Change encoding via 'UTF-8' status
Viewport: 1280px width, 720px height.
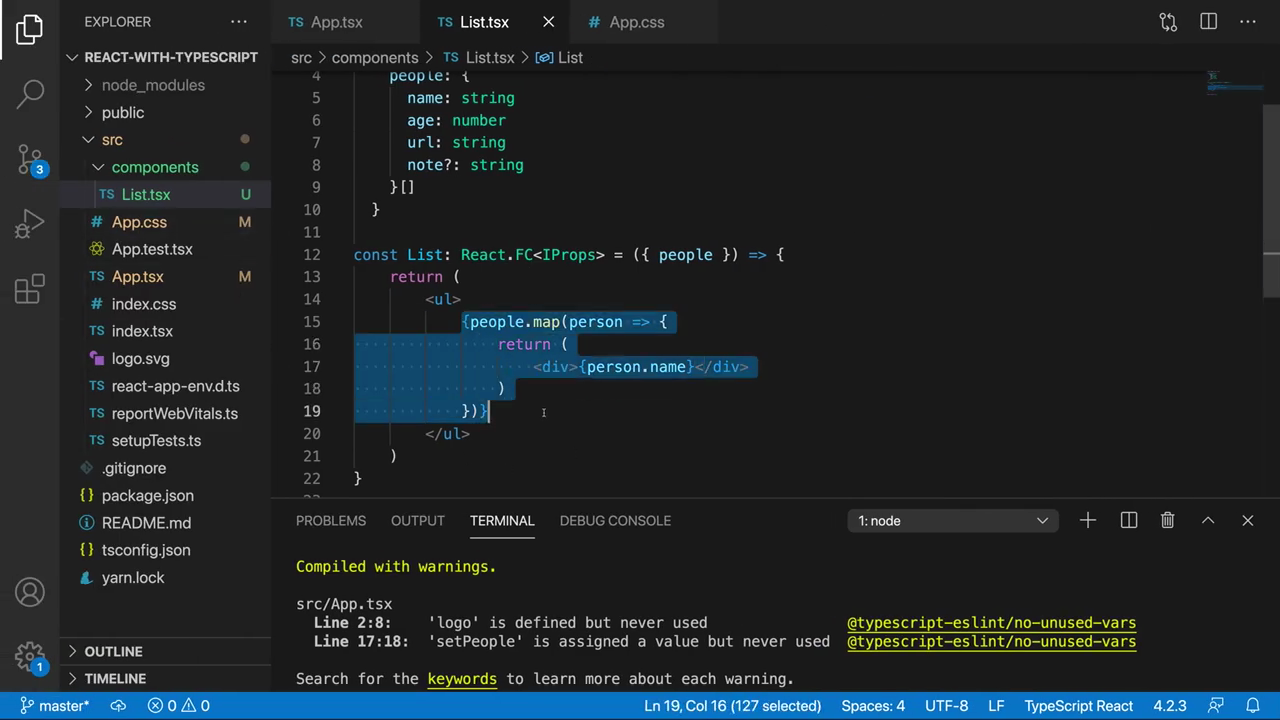[x=946, y=706]
